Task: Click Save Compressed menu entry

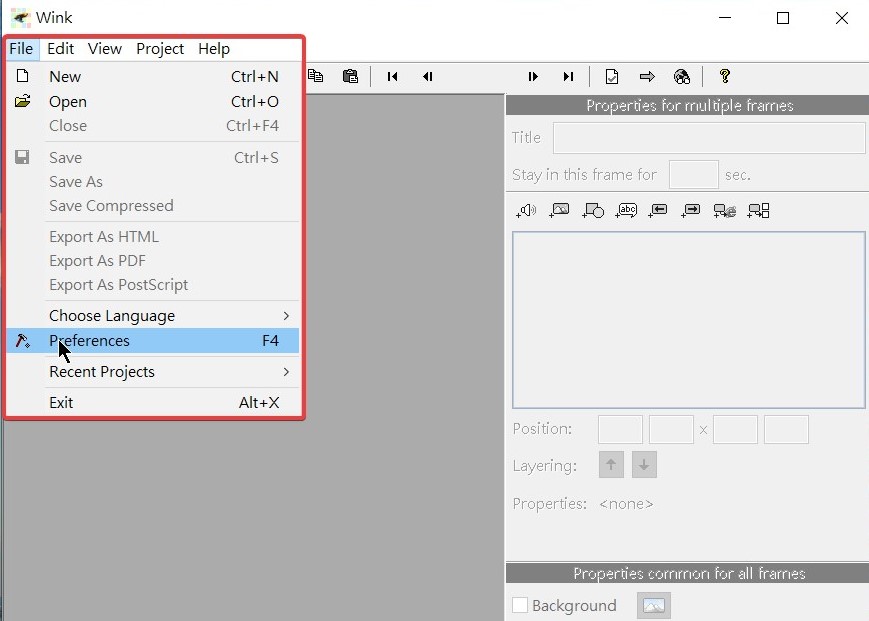Action: tap(153, 206)
